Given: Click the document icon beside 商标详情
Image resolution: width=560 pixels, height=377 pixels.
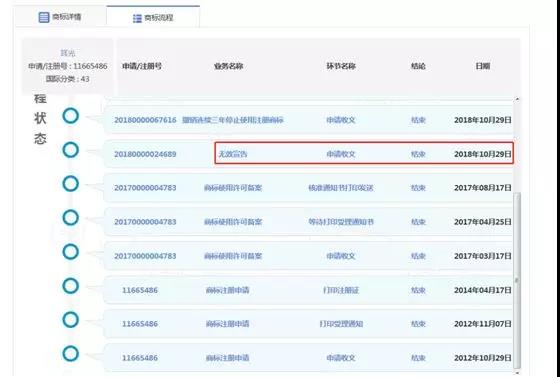Looking at the screenshot, I should click(44, 17).
